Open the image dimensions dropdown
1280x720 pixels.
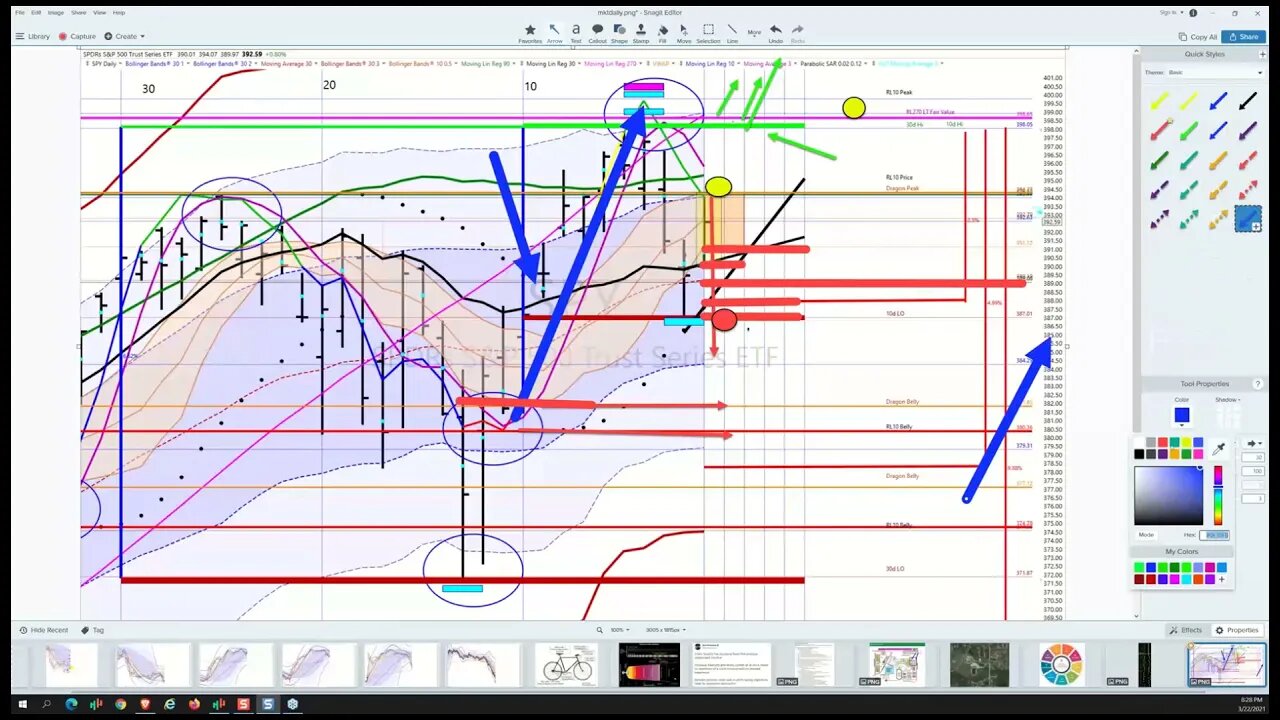pyautogui.click(x=664, y=630)
